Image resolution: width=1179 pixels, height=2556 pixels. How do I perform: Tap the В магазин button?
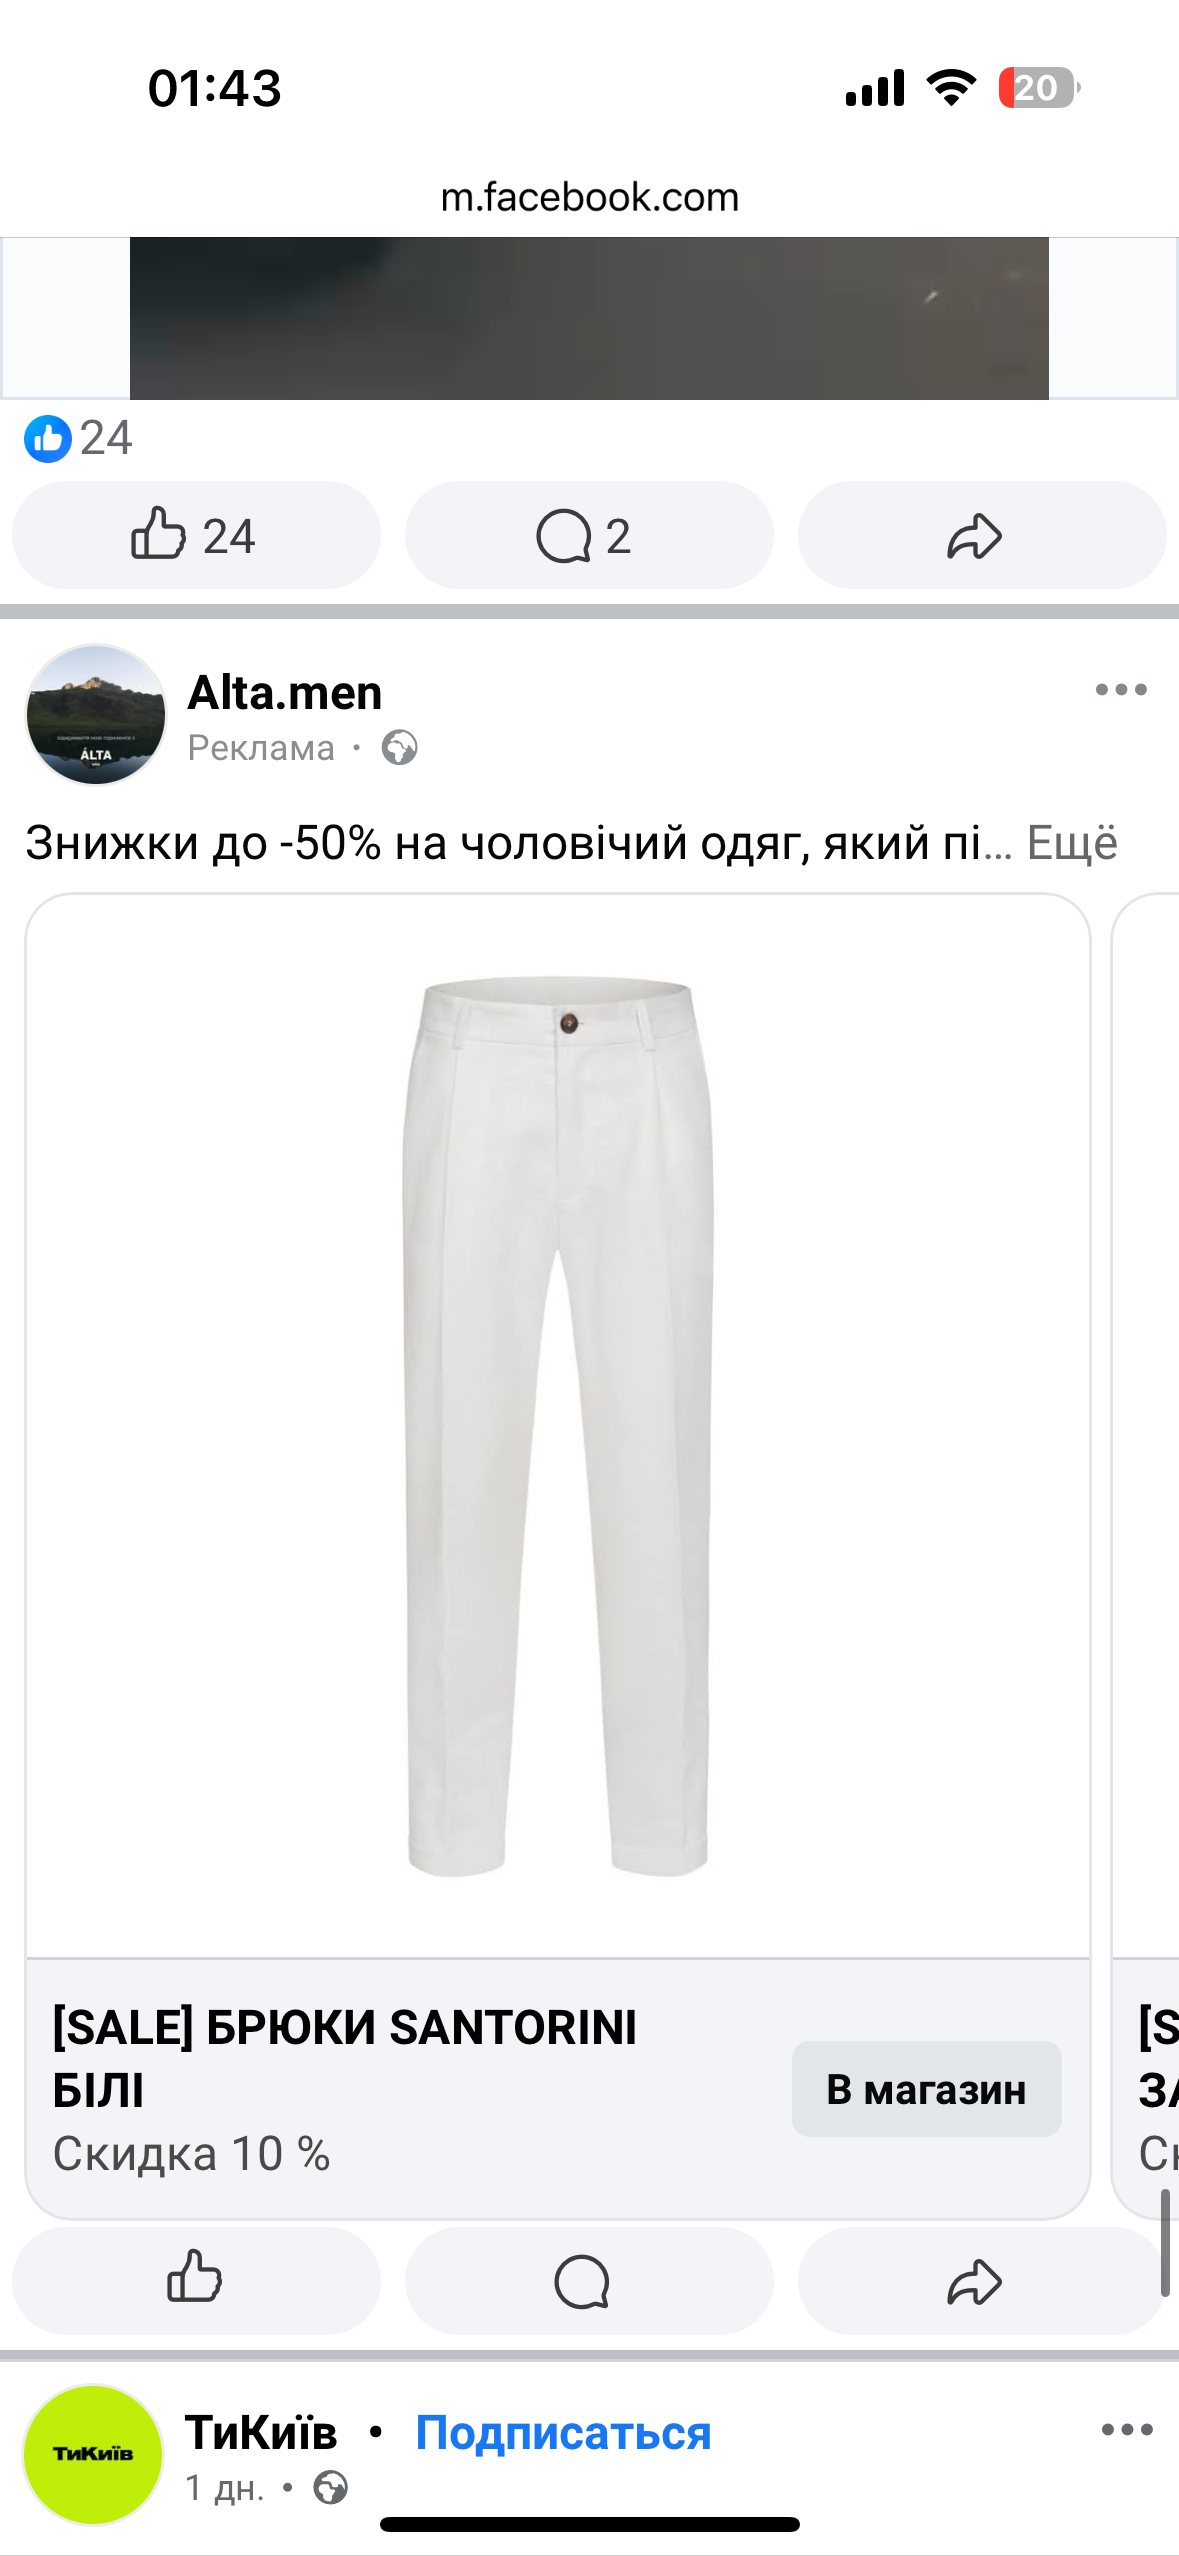coord(926,2089)
